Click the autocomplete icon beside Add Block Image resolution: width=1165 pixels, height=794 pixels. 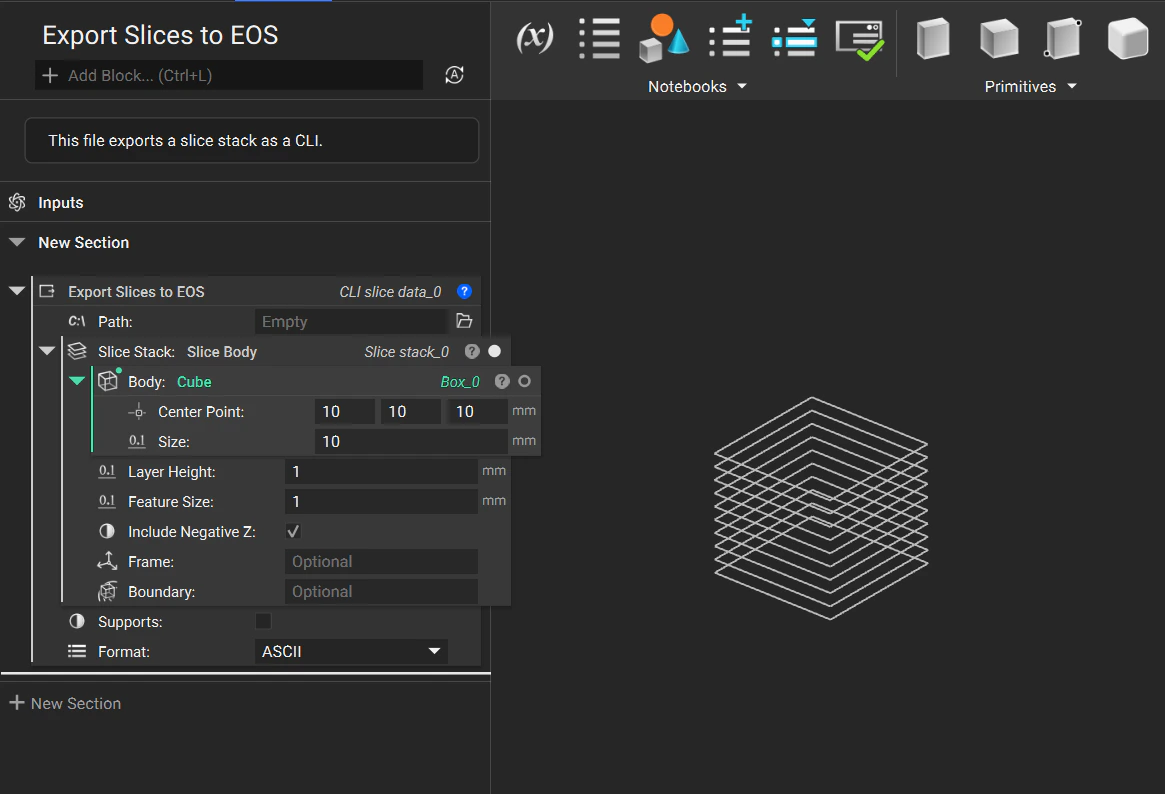point(454,74)
